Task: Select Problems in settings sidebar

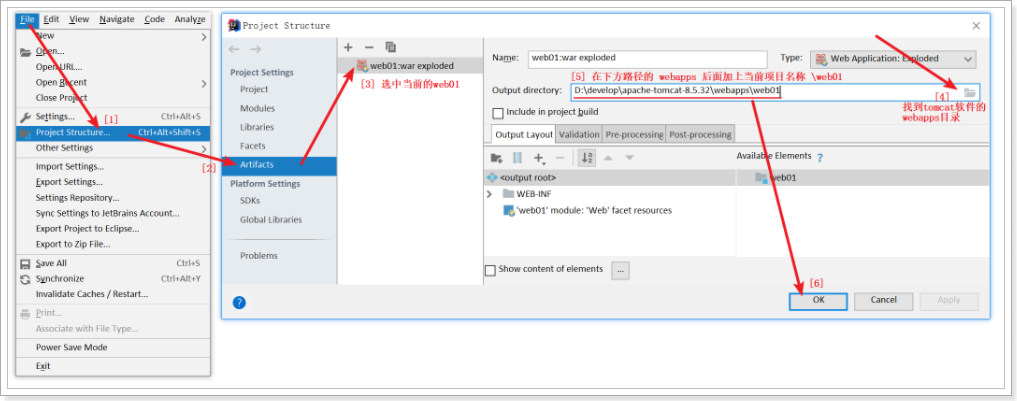Action: pos(258,256)
